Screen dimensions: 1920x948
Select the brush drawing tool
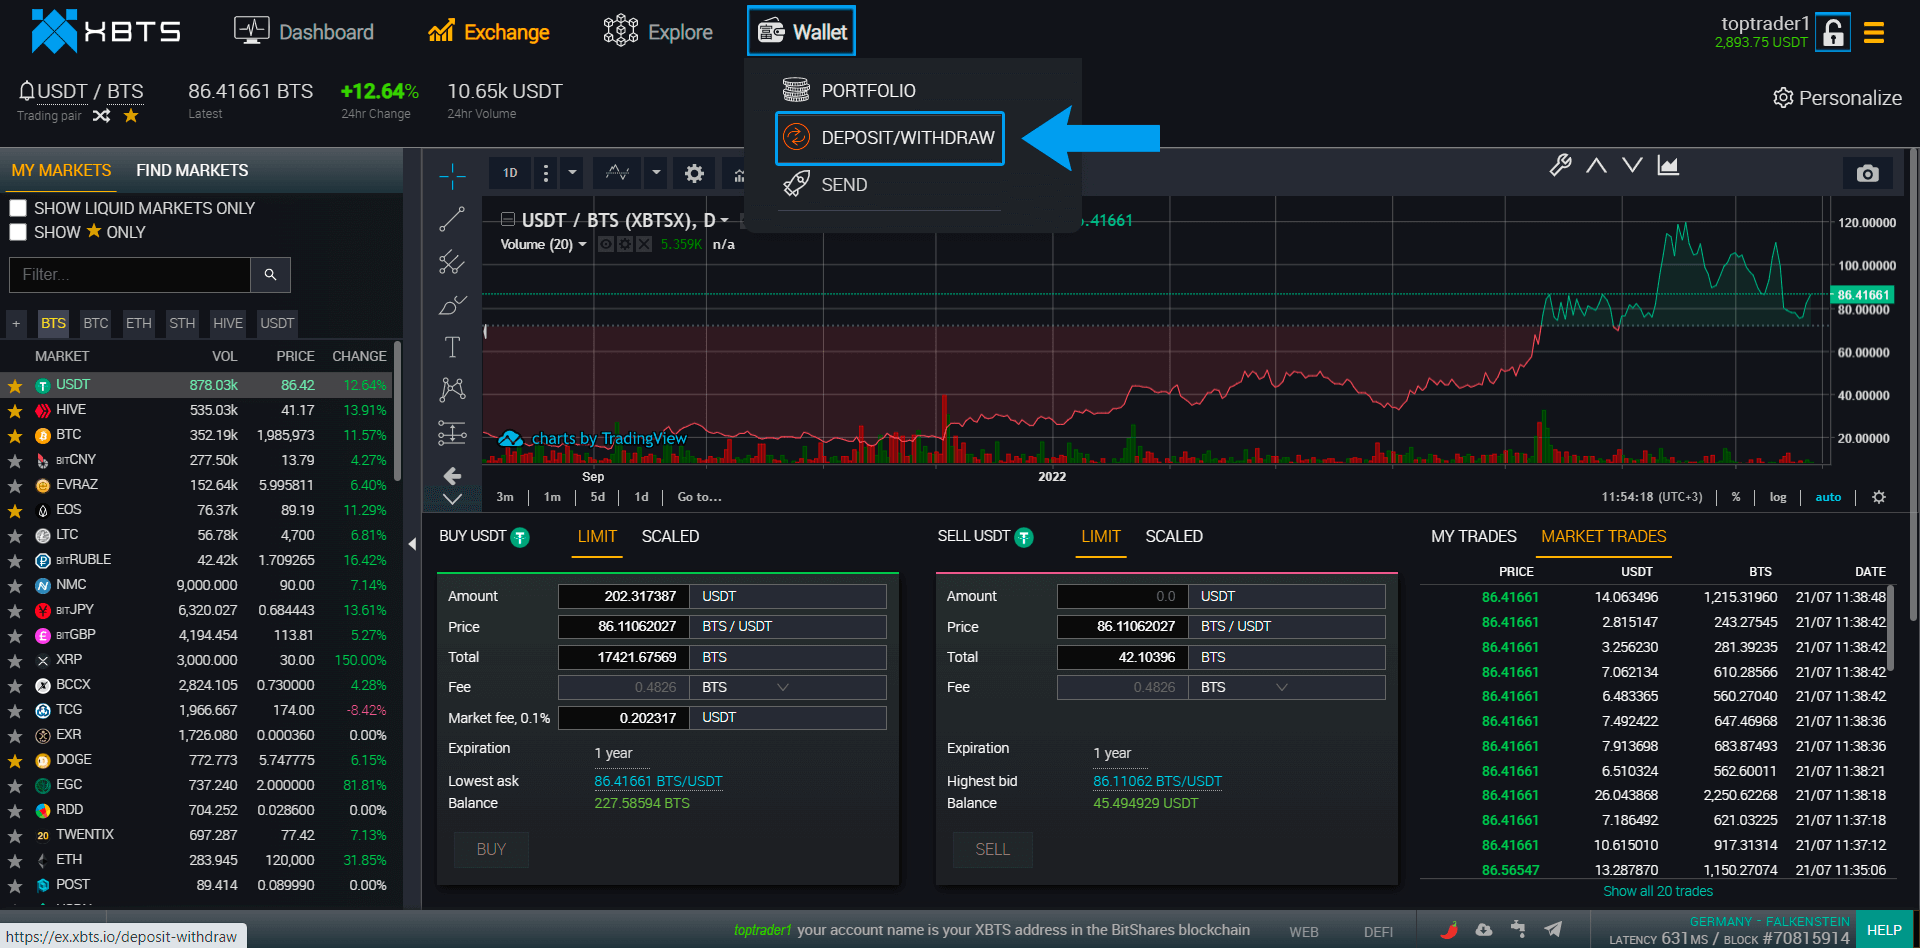click(x=452, y=304)
